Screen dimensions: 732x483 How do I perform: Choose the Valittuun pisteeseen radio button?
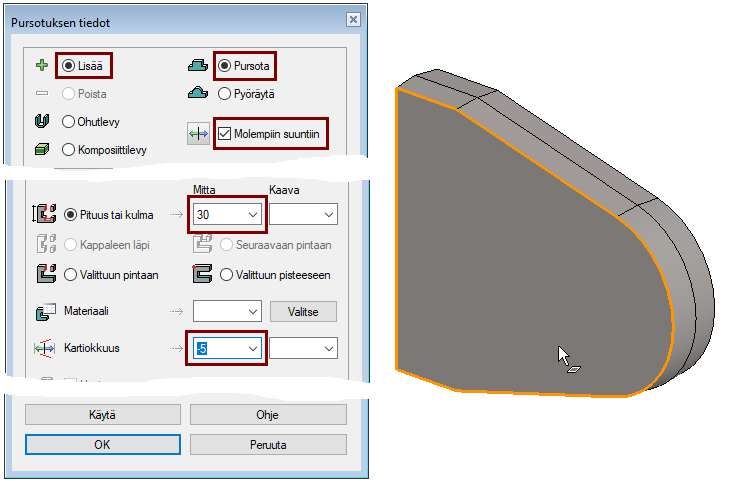tap(227, 275)
